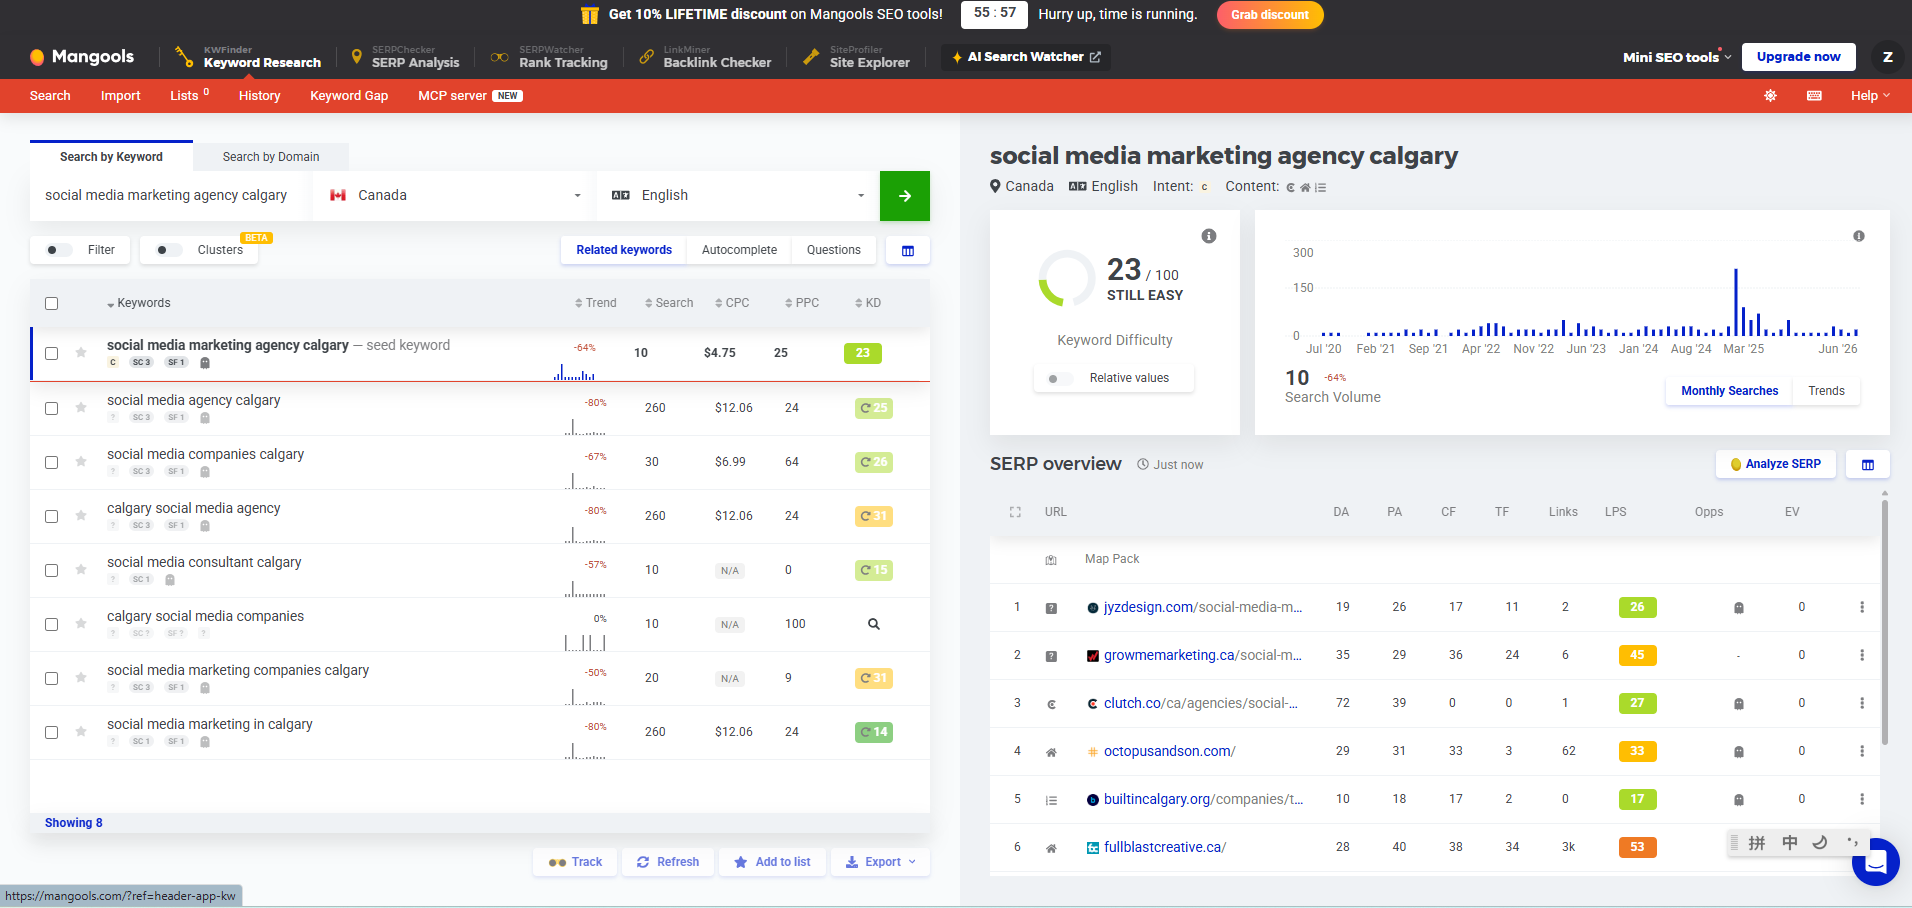Sort keywords by KD column
This screenshot has width=1912, height=908.
point(868,303)
